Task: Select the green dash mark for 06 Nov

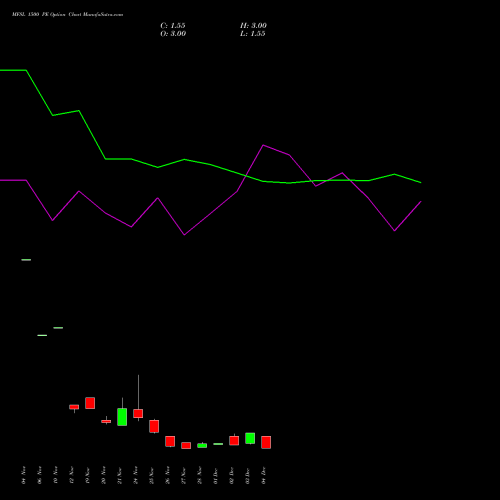Action: point(42,335)
